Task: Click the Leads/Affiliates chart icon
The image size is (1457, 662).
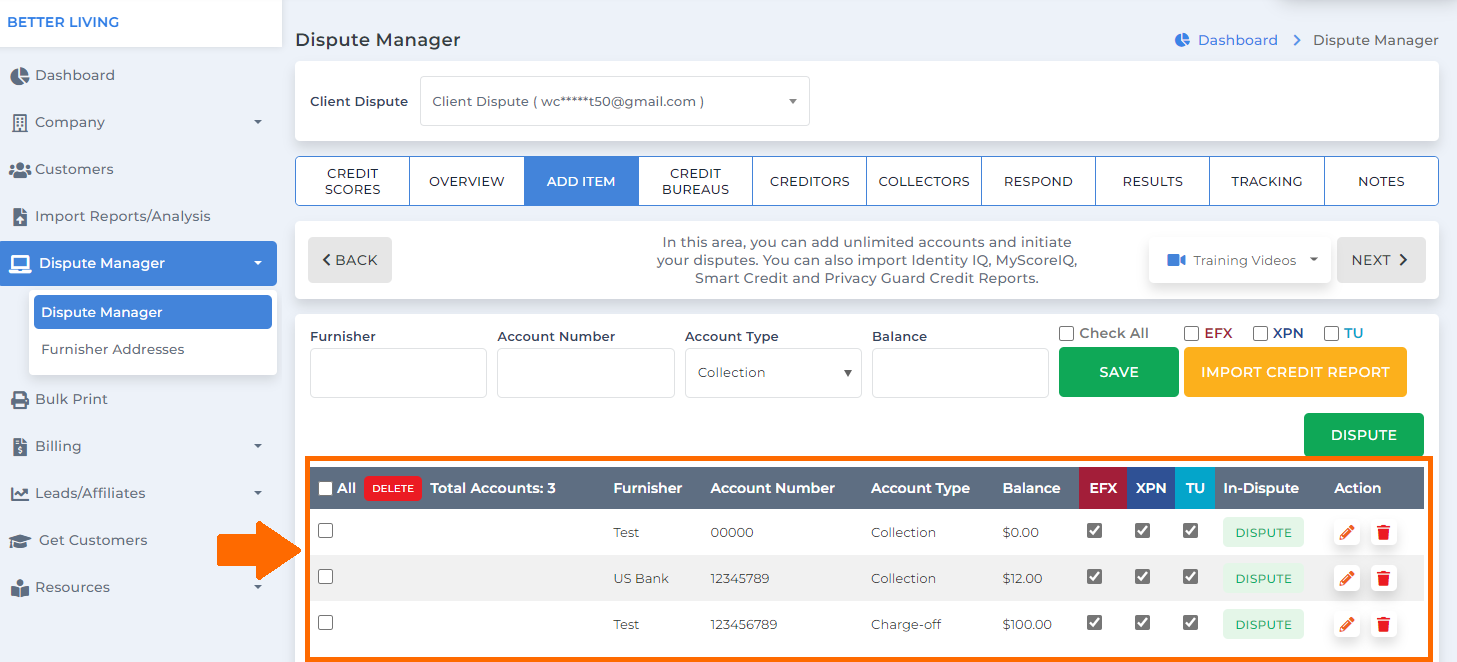Action: [x=19, y=494]
